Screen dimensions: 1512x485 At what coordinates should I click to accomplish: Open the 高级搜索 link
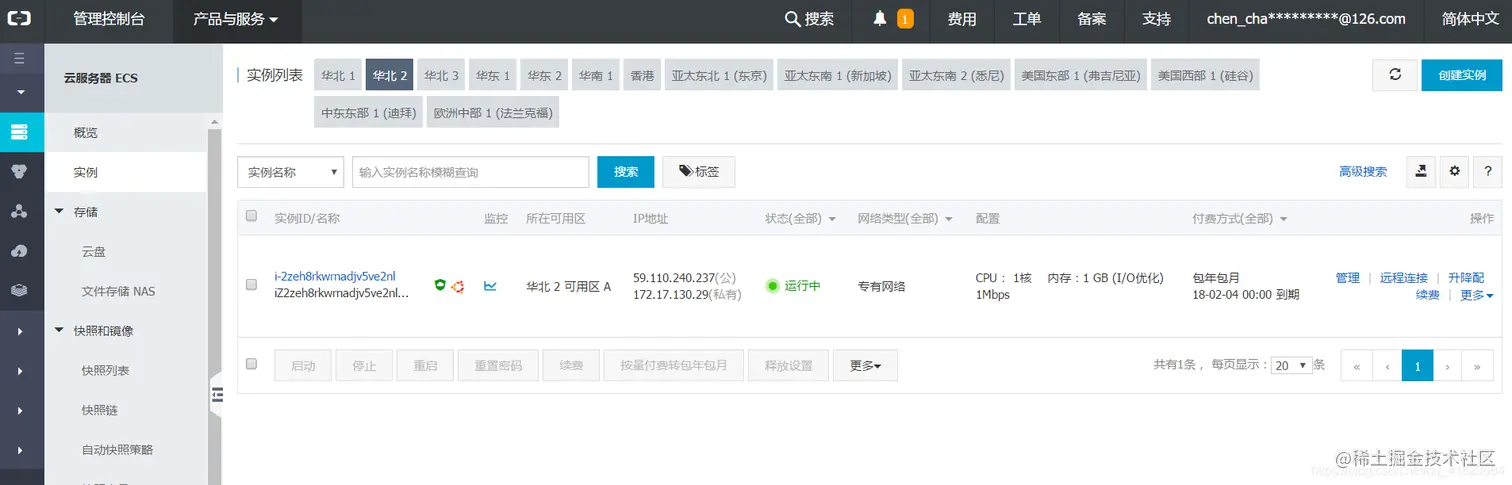(1363, 172)
